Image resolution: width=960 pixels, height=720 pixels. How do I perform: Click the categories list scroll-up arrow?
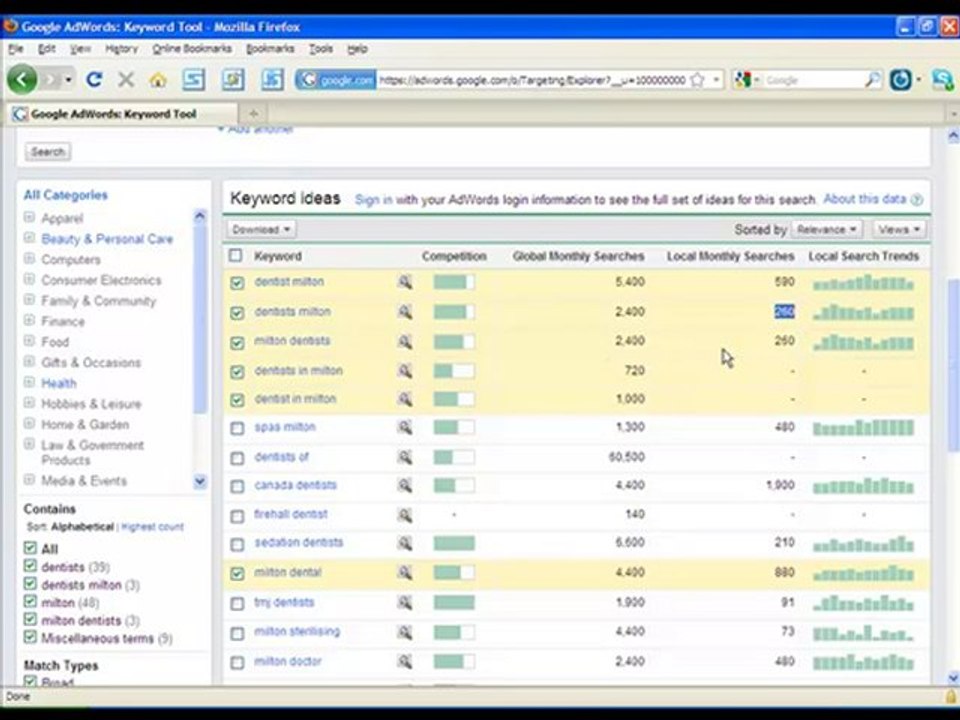click(x=200, y=216)
